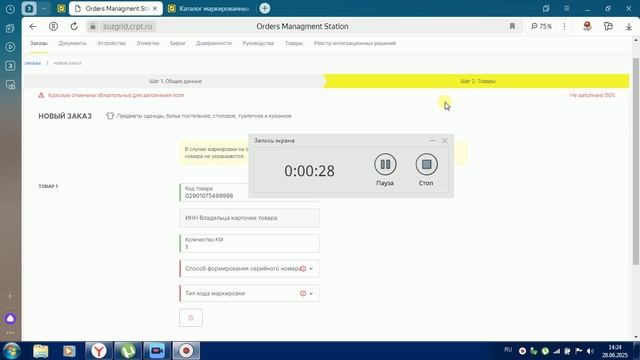The height and width of the screenshot is (360, 640).
Task: Open history clock icon in sidebar
Action: click(10, 9)
